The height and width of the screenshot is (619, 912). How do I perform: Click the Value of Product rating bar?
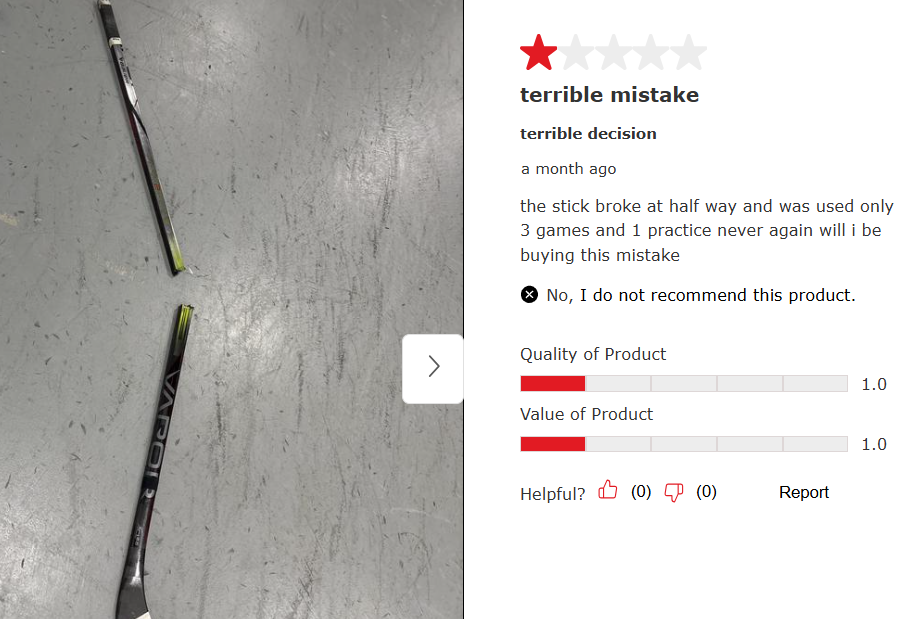point(684,444)
